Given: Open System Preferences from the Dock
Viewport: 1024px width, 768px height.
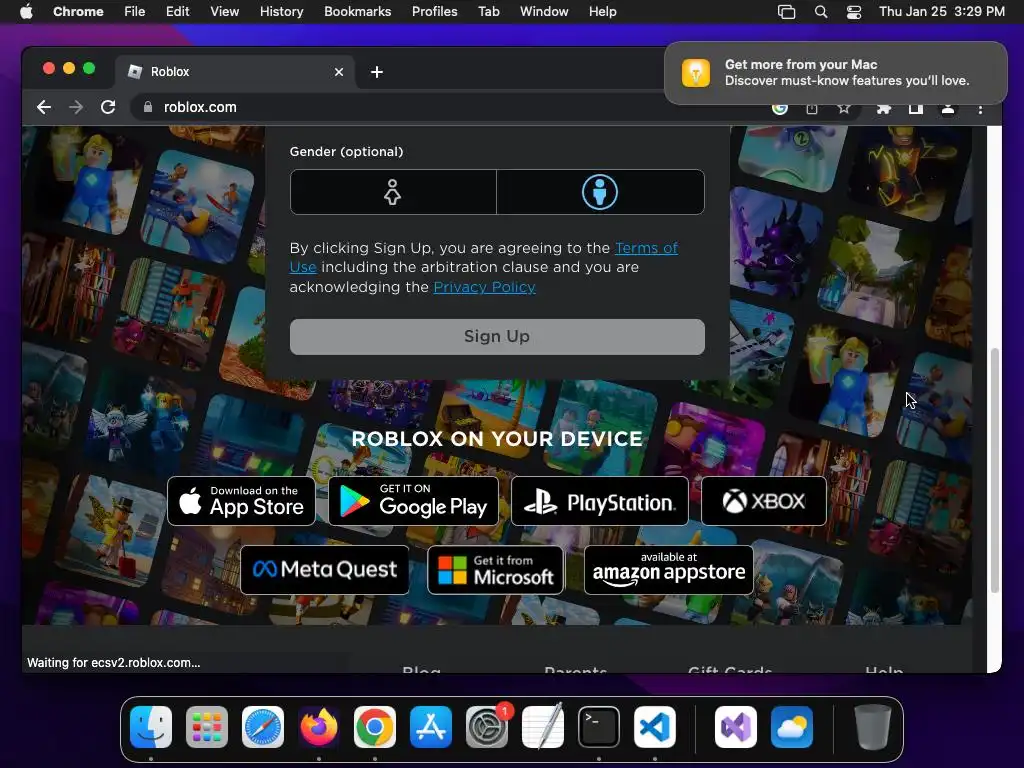Looking at the screenshot, I should pyautogui.click(x=487, y=727).
